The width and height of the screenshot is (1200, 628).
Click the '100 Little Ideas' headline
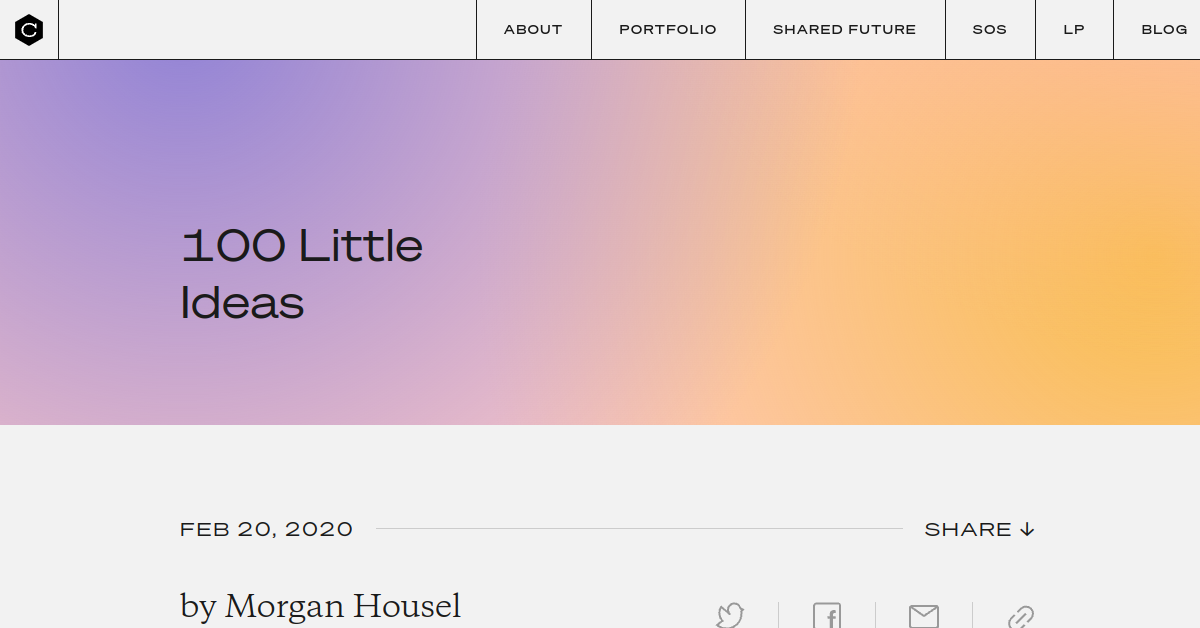click(x=302, y=274)
